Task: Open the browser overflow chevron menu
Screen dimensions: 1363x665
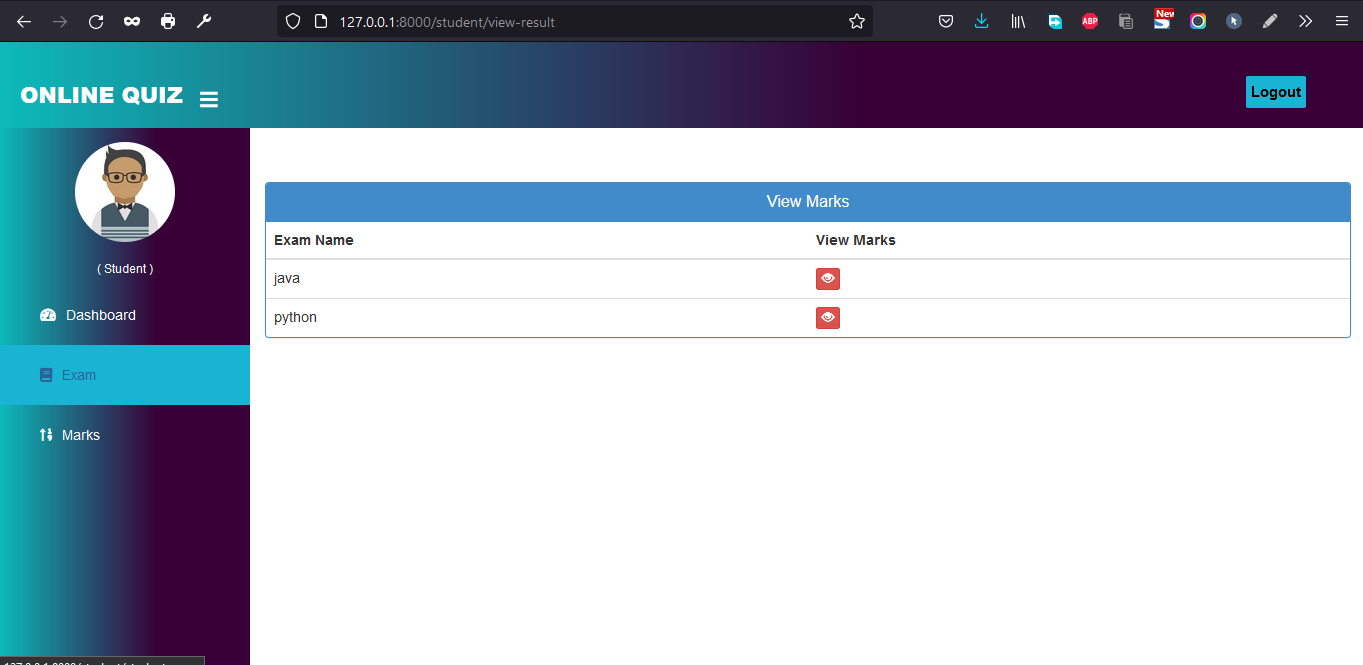Action: click(1305, 21)
